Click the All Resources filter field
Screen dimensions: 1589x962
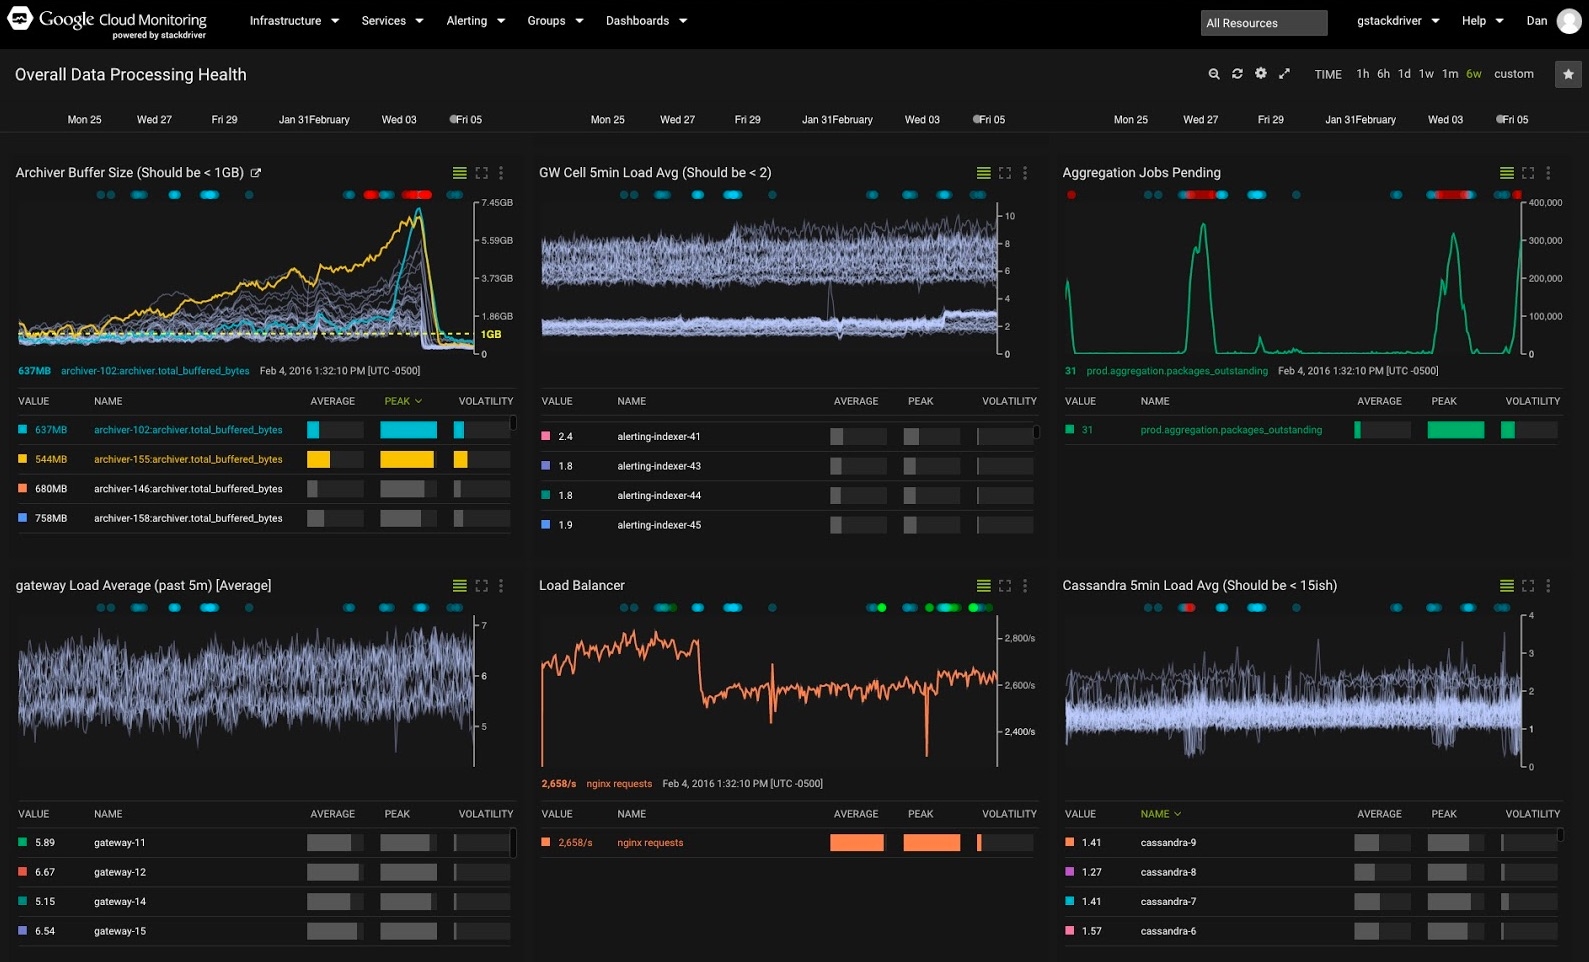1263,23
